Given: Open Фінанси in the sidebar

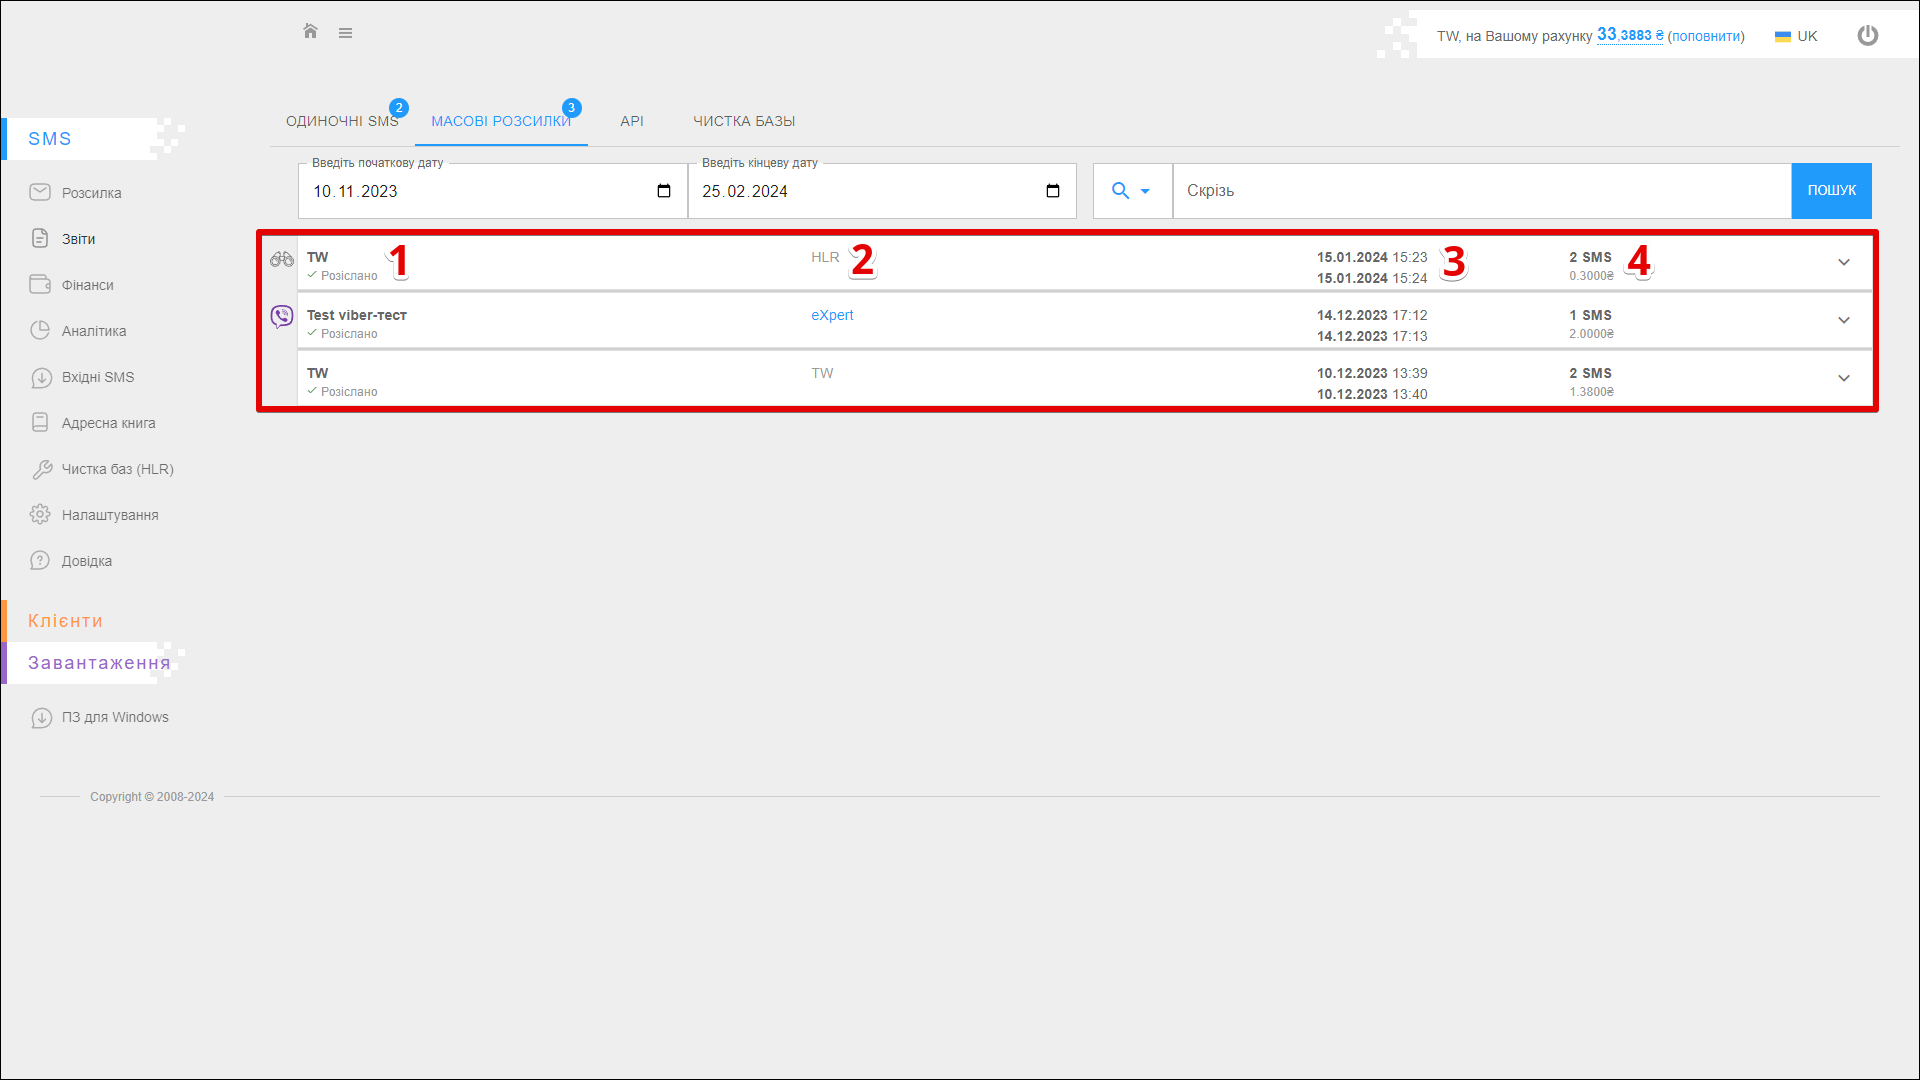Looking at the screenshot, I should tap(87, 285).
